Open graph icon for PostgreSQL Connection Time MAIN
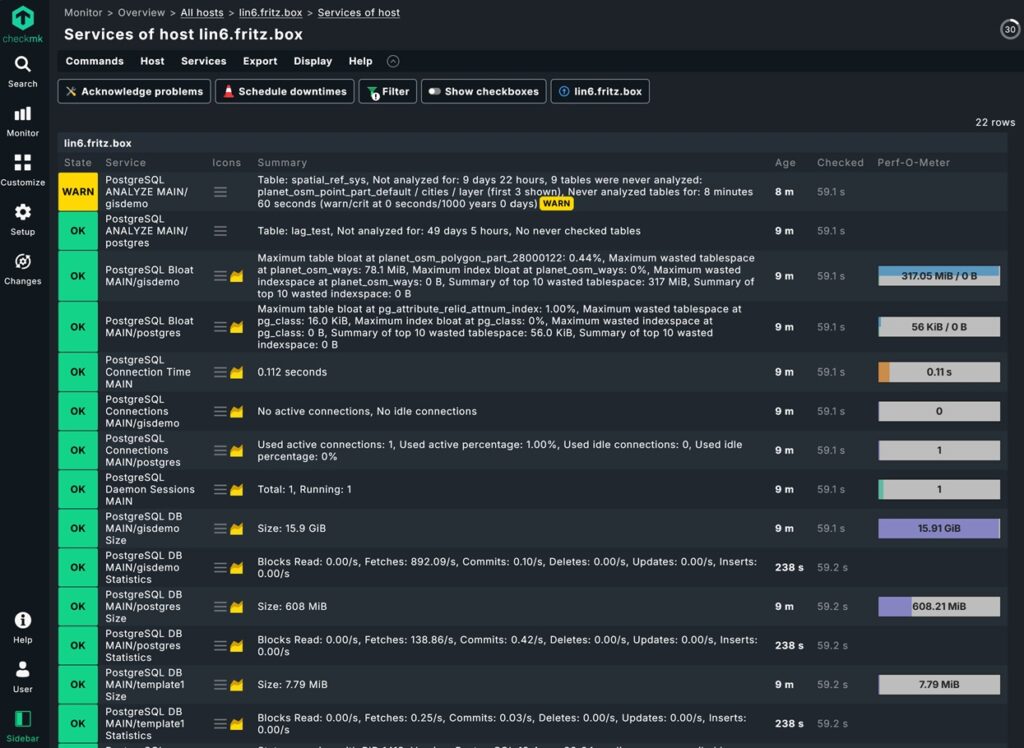 point(236,372)
